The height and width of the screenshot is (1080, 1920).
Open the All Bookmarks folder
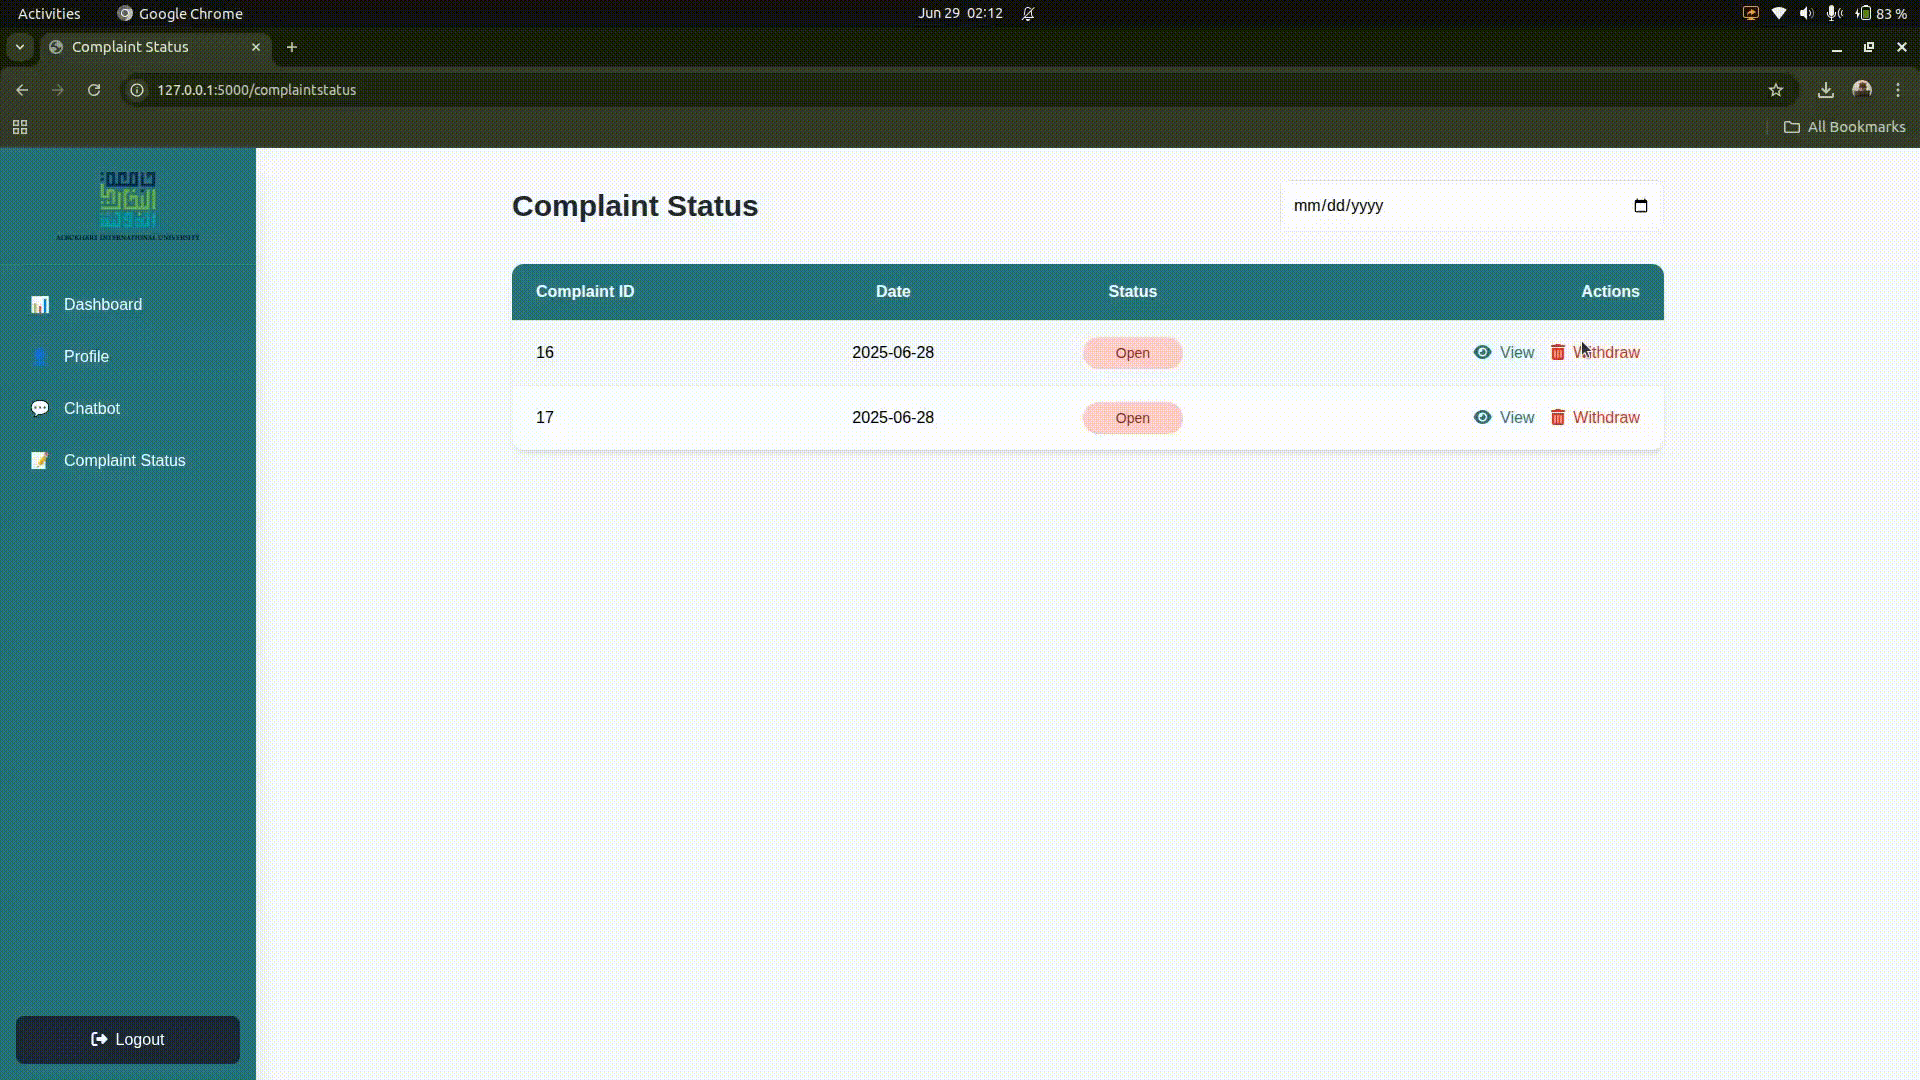click(1845, 127)
